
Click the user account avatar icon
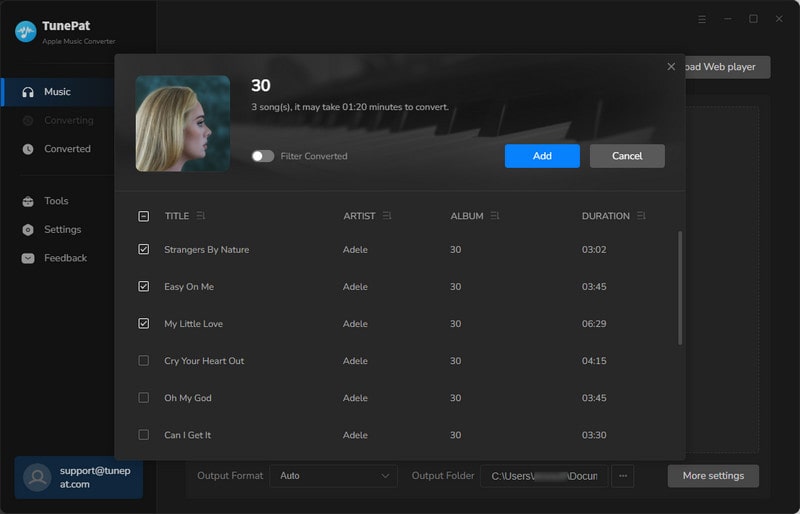click(37, 477)
